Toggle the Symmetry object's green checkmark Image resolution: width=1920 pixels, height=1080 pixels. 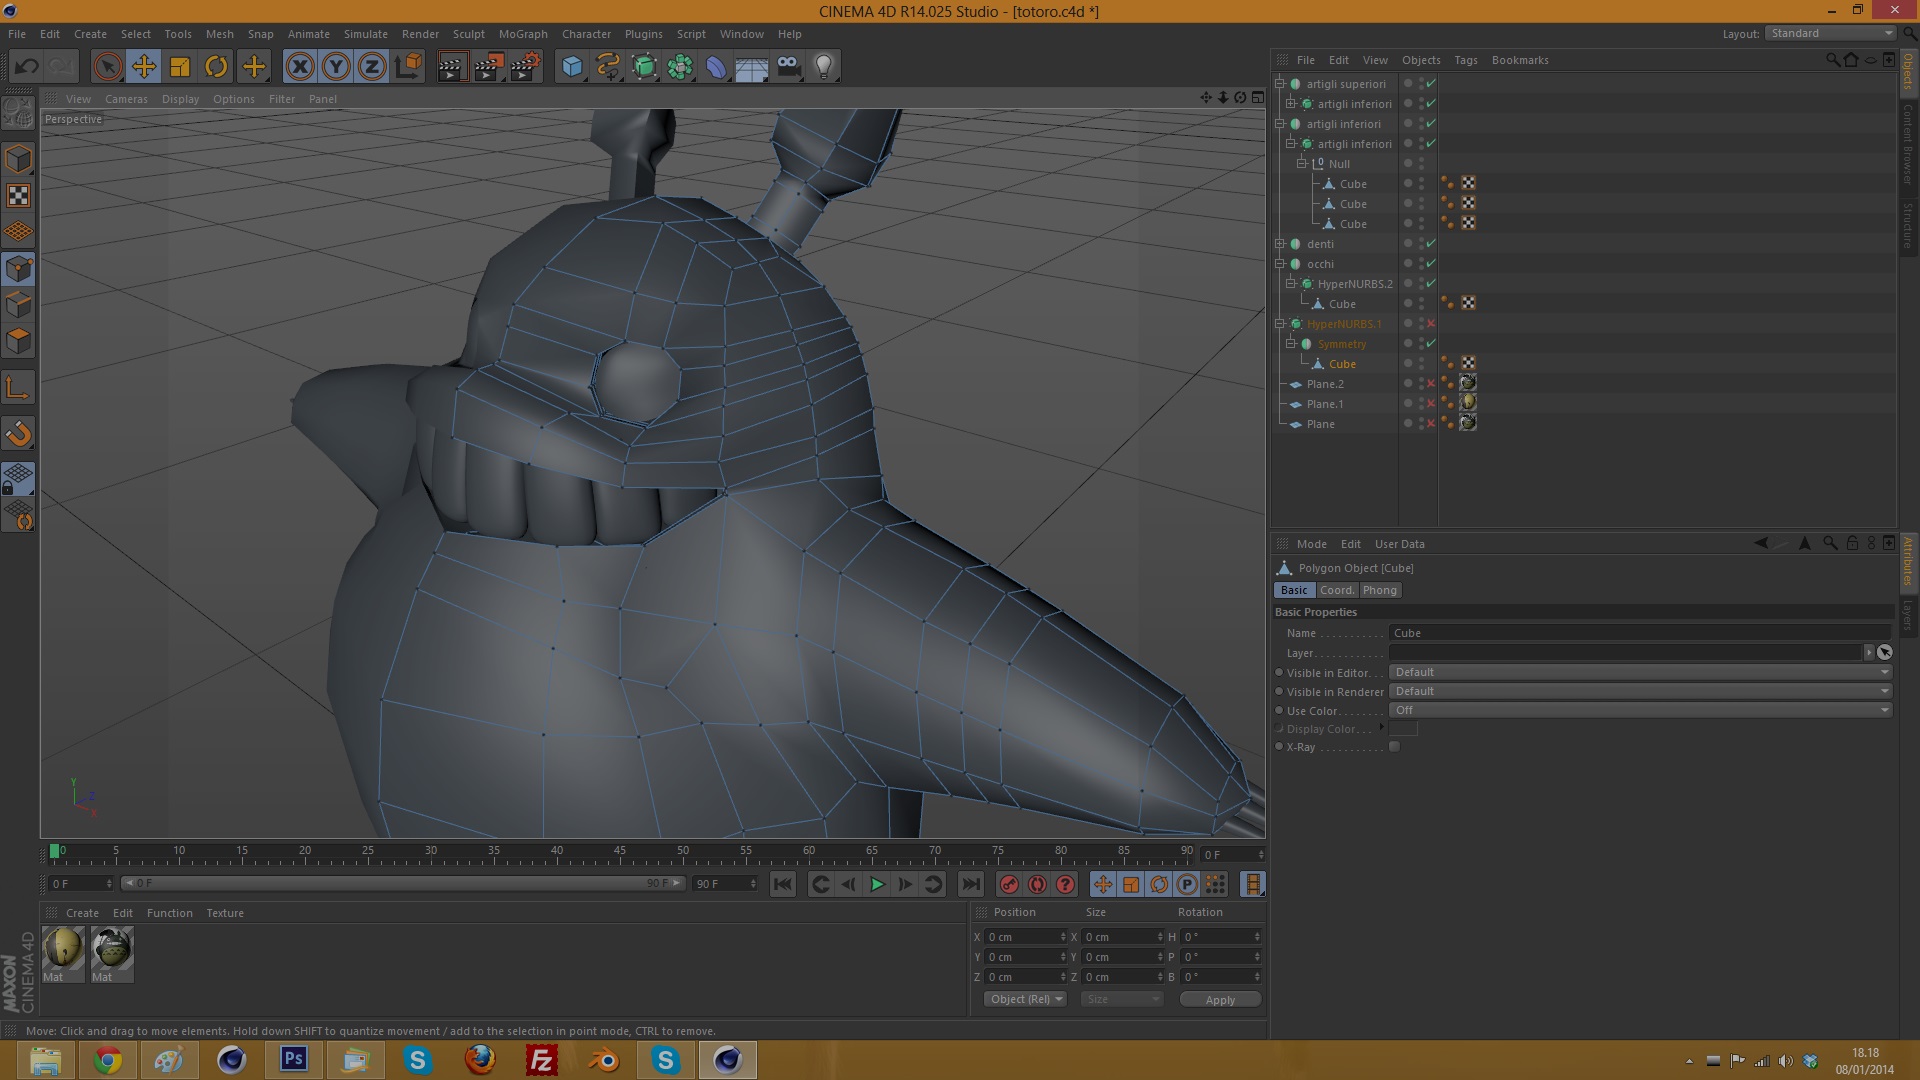point(1431,344)
